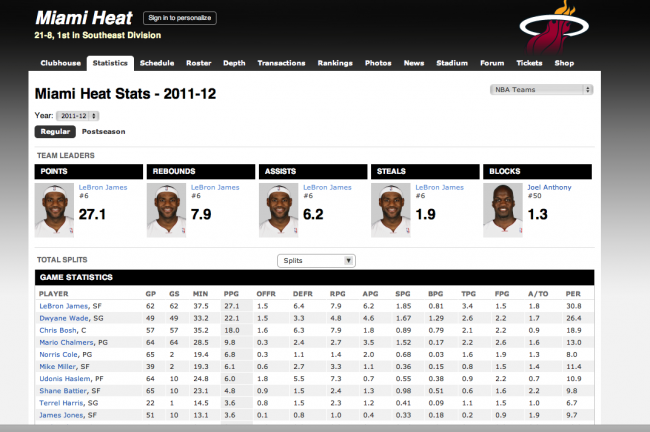The image size is (650, 432).
Task: Open the Stadium tab
Action: pos(452,63)
